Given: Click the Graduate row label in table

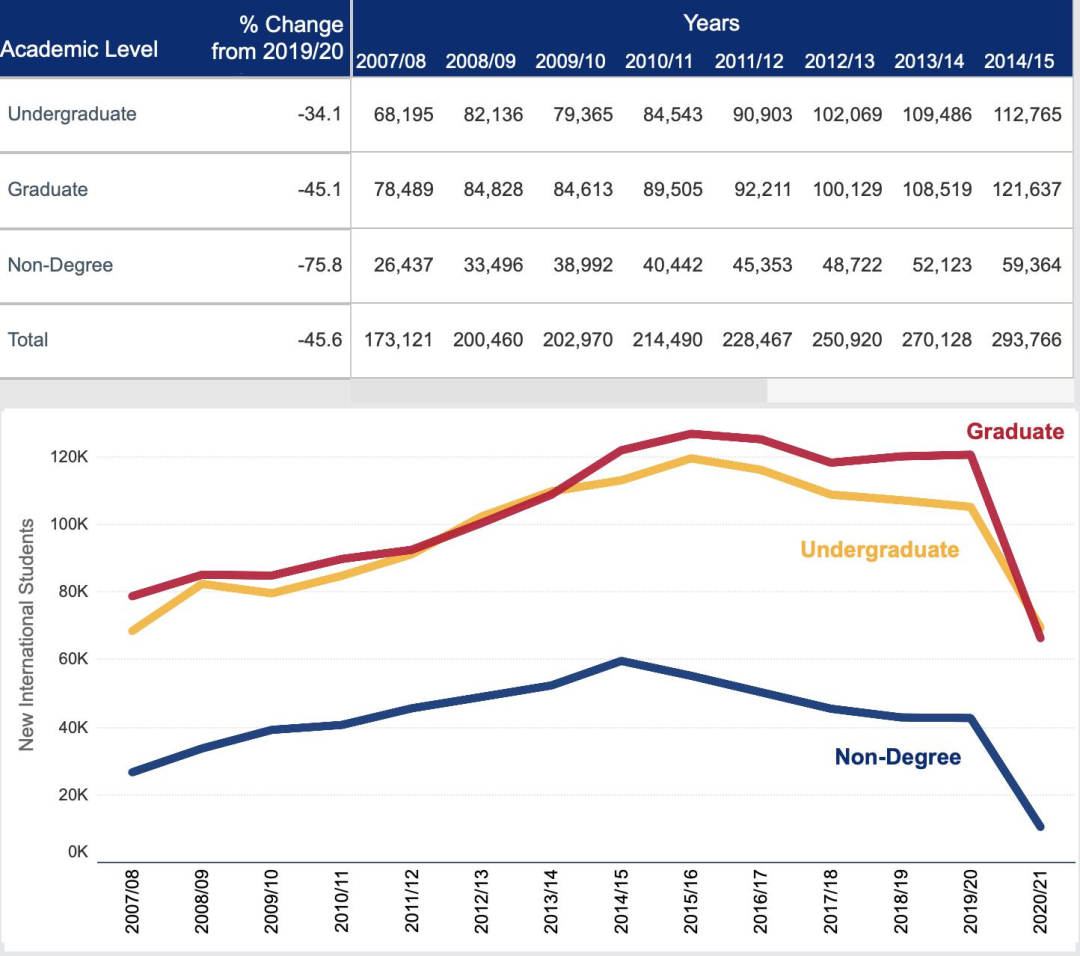Looking at the screenshot, I should (48, 189).
